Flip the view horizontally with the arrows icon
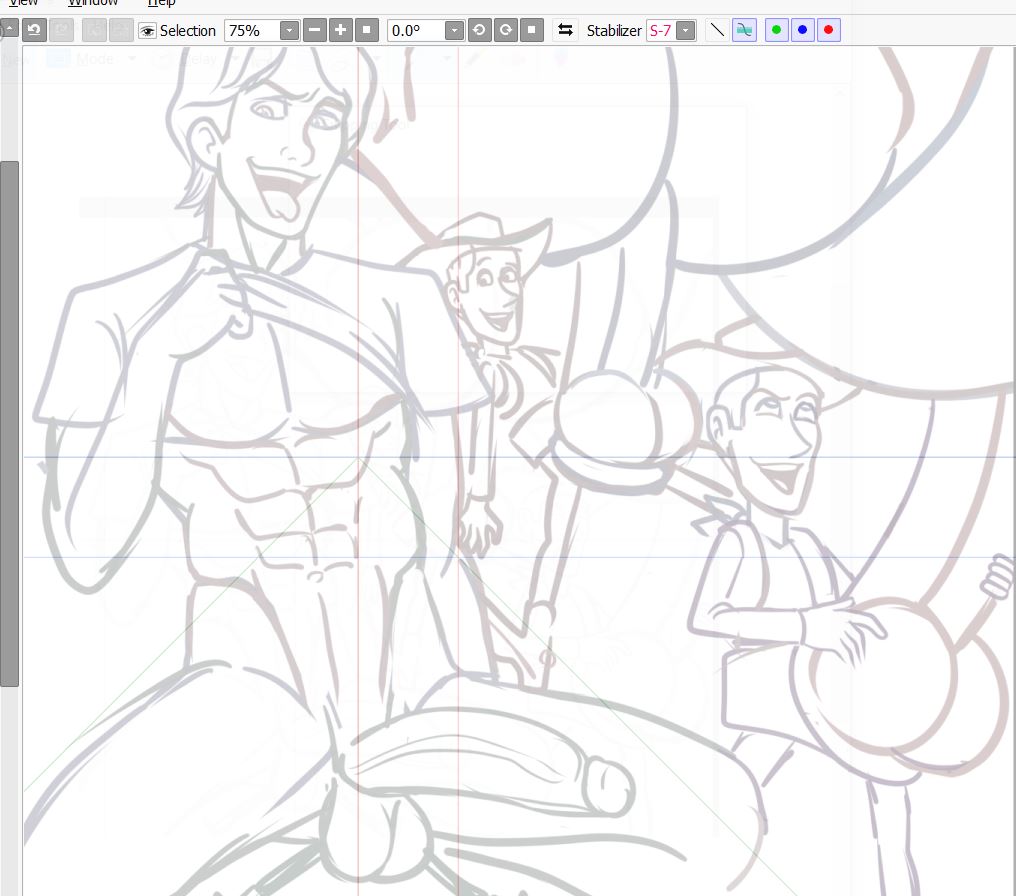1016x896 pixels. click(565, 30)
